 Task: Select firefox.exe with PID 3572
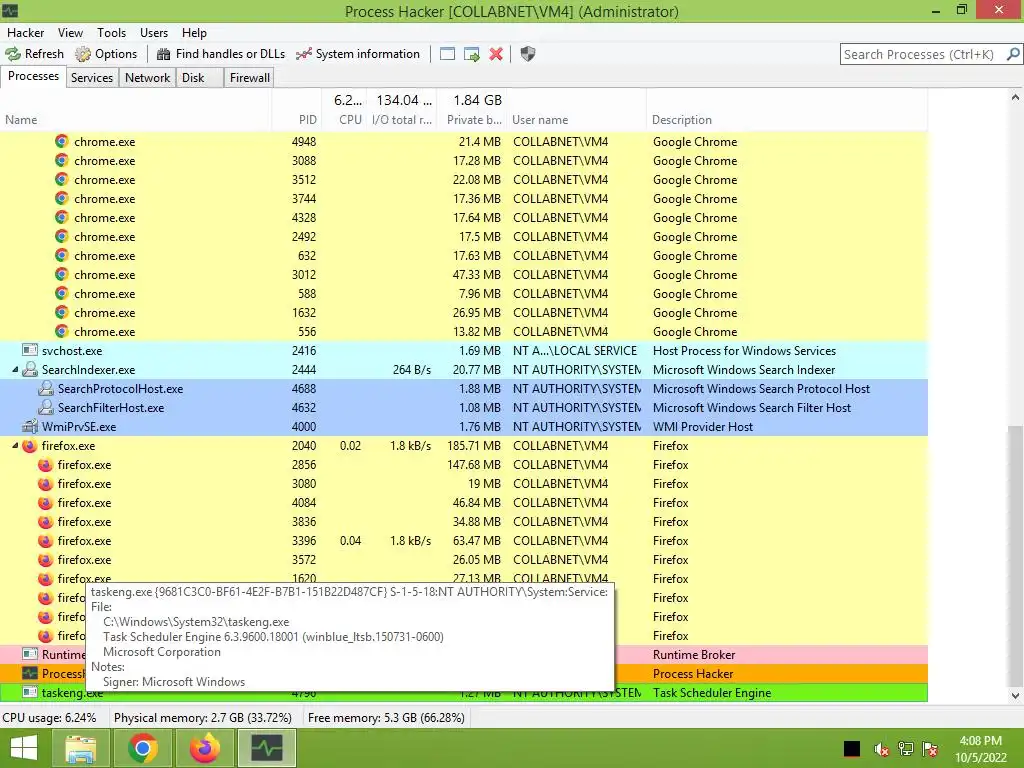pyautogui.click(x=464, y=560)
